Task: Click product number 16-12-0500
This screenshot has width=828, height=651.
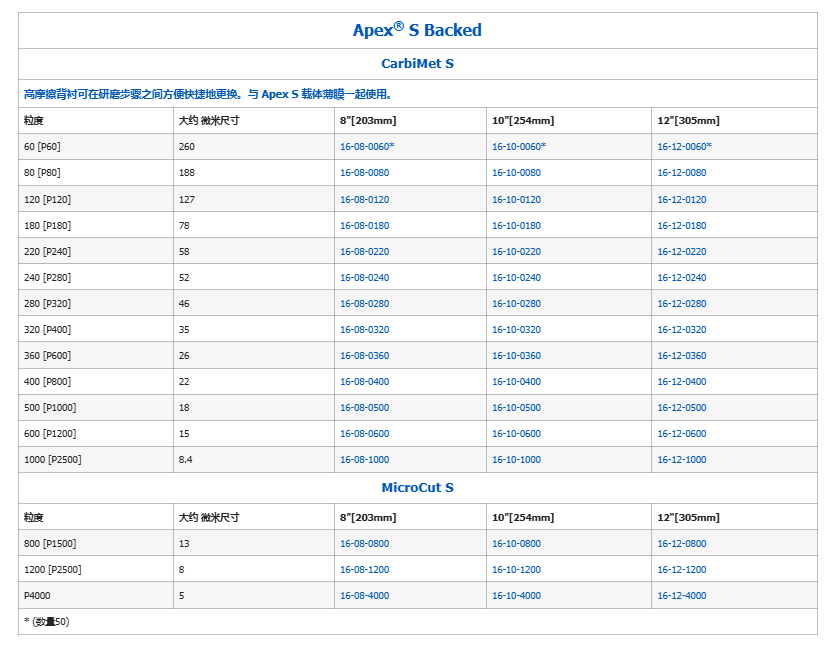Action: point(682,408)
